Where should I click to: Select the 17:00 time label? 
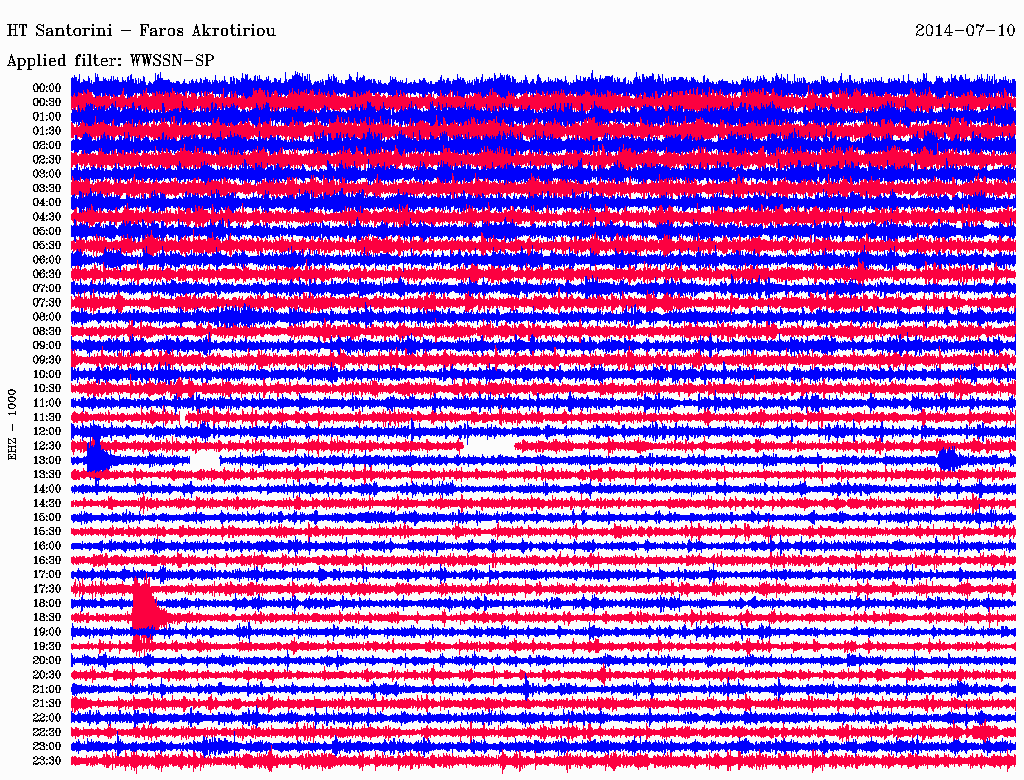click(47, 575)
